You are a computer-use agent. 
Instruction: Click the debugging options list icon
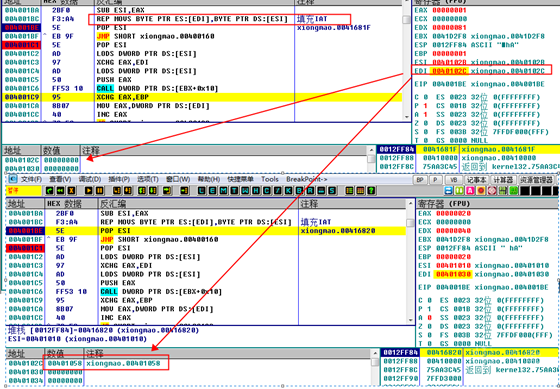[x=349, y=191]
